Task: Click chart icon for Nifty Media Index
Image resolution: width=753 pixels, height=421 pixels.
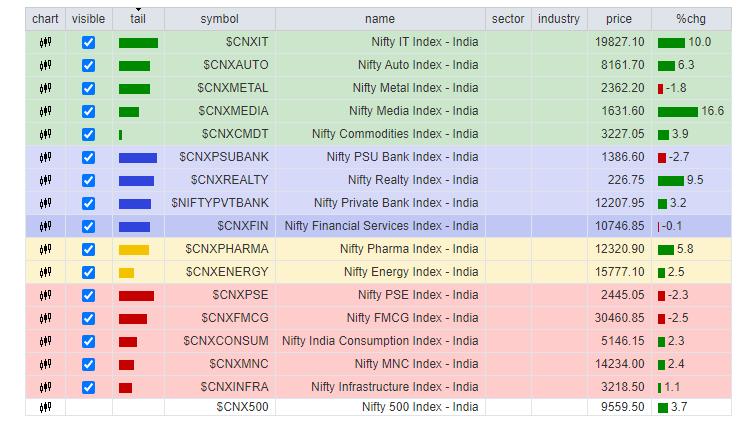Action: (45, 112)
